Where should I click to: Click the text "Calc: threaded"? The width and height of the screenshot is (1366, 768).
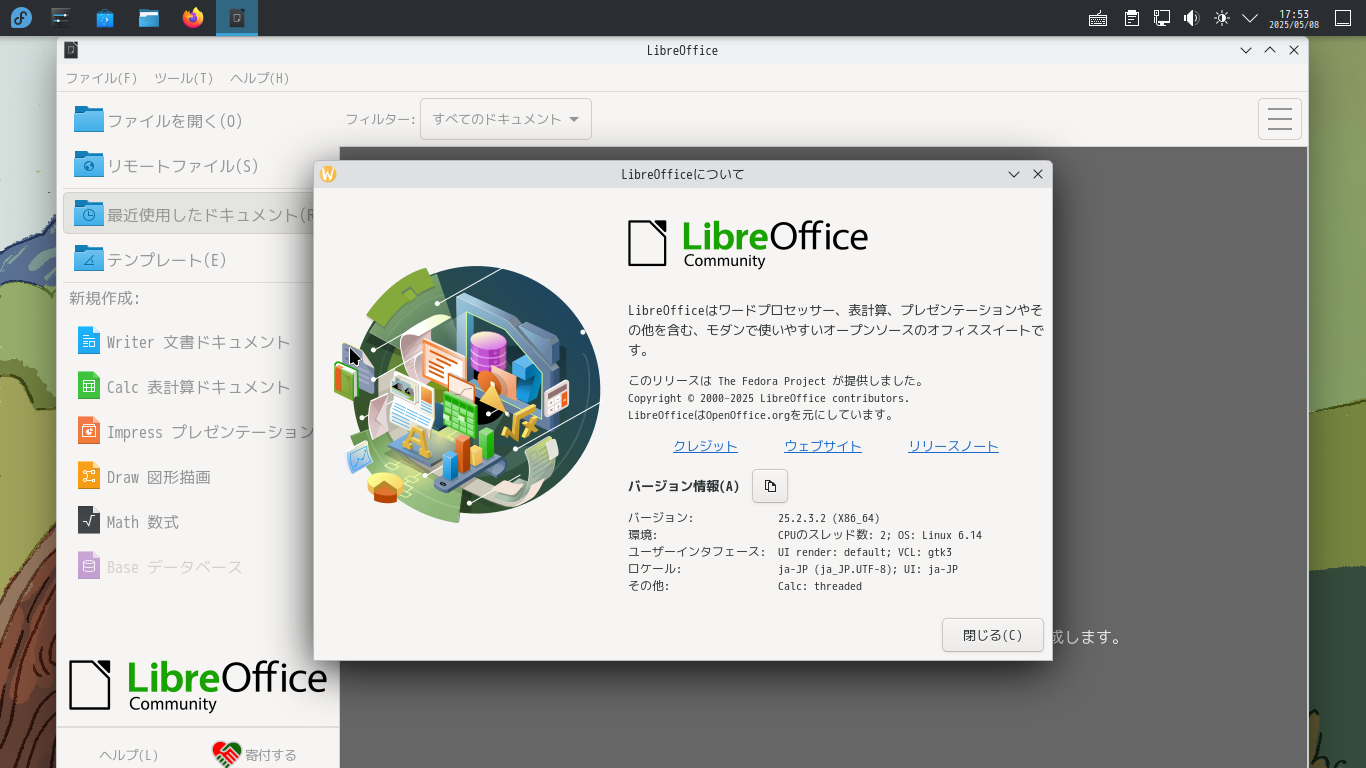pyautogui.click(x=820, y=586)
